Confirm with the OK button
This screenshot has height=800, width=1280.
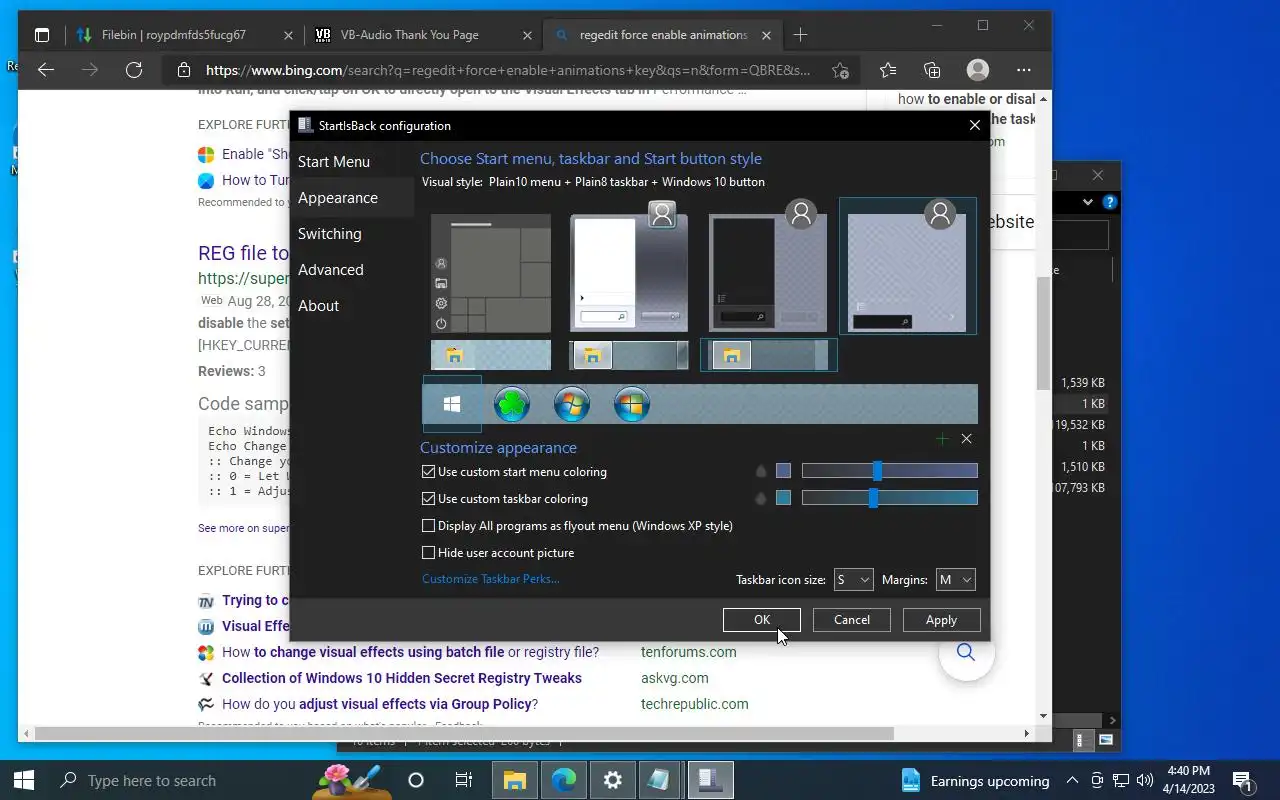click(x=762, y=620)
